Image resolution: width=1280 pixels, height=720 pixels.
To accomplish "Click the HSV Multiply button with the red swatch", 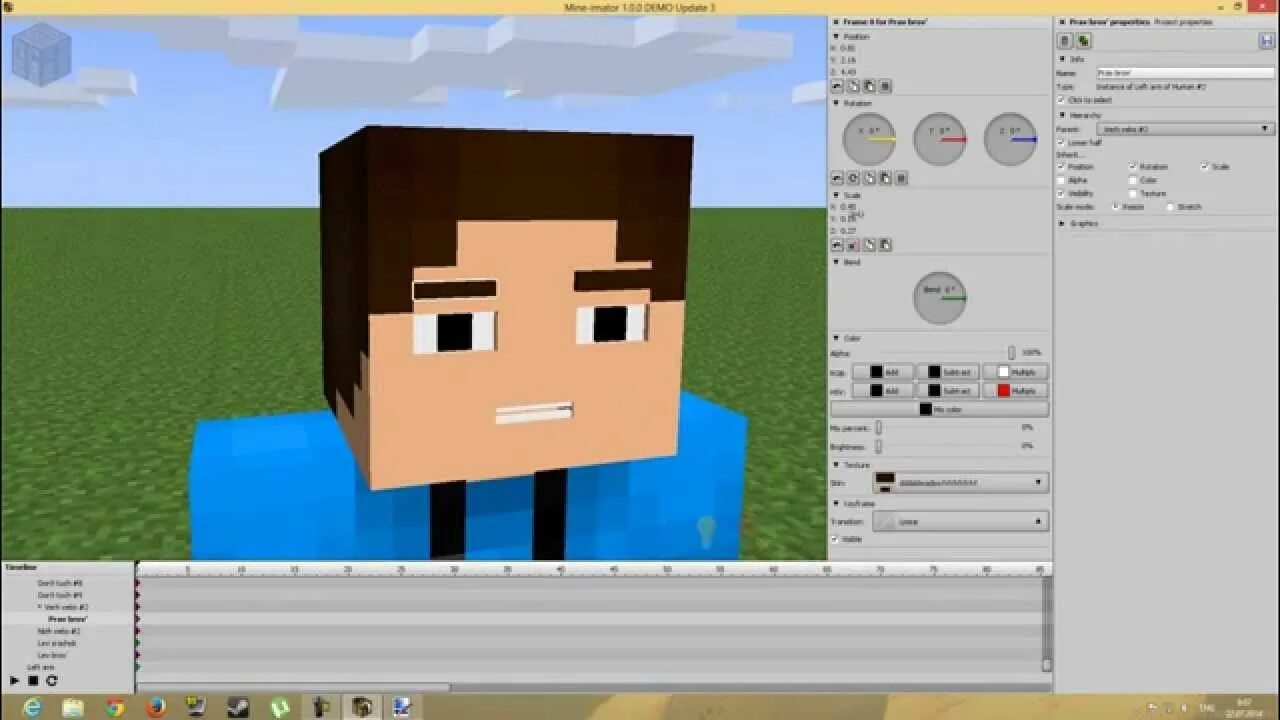I will (1016, 390).
